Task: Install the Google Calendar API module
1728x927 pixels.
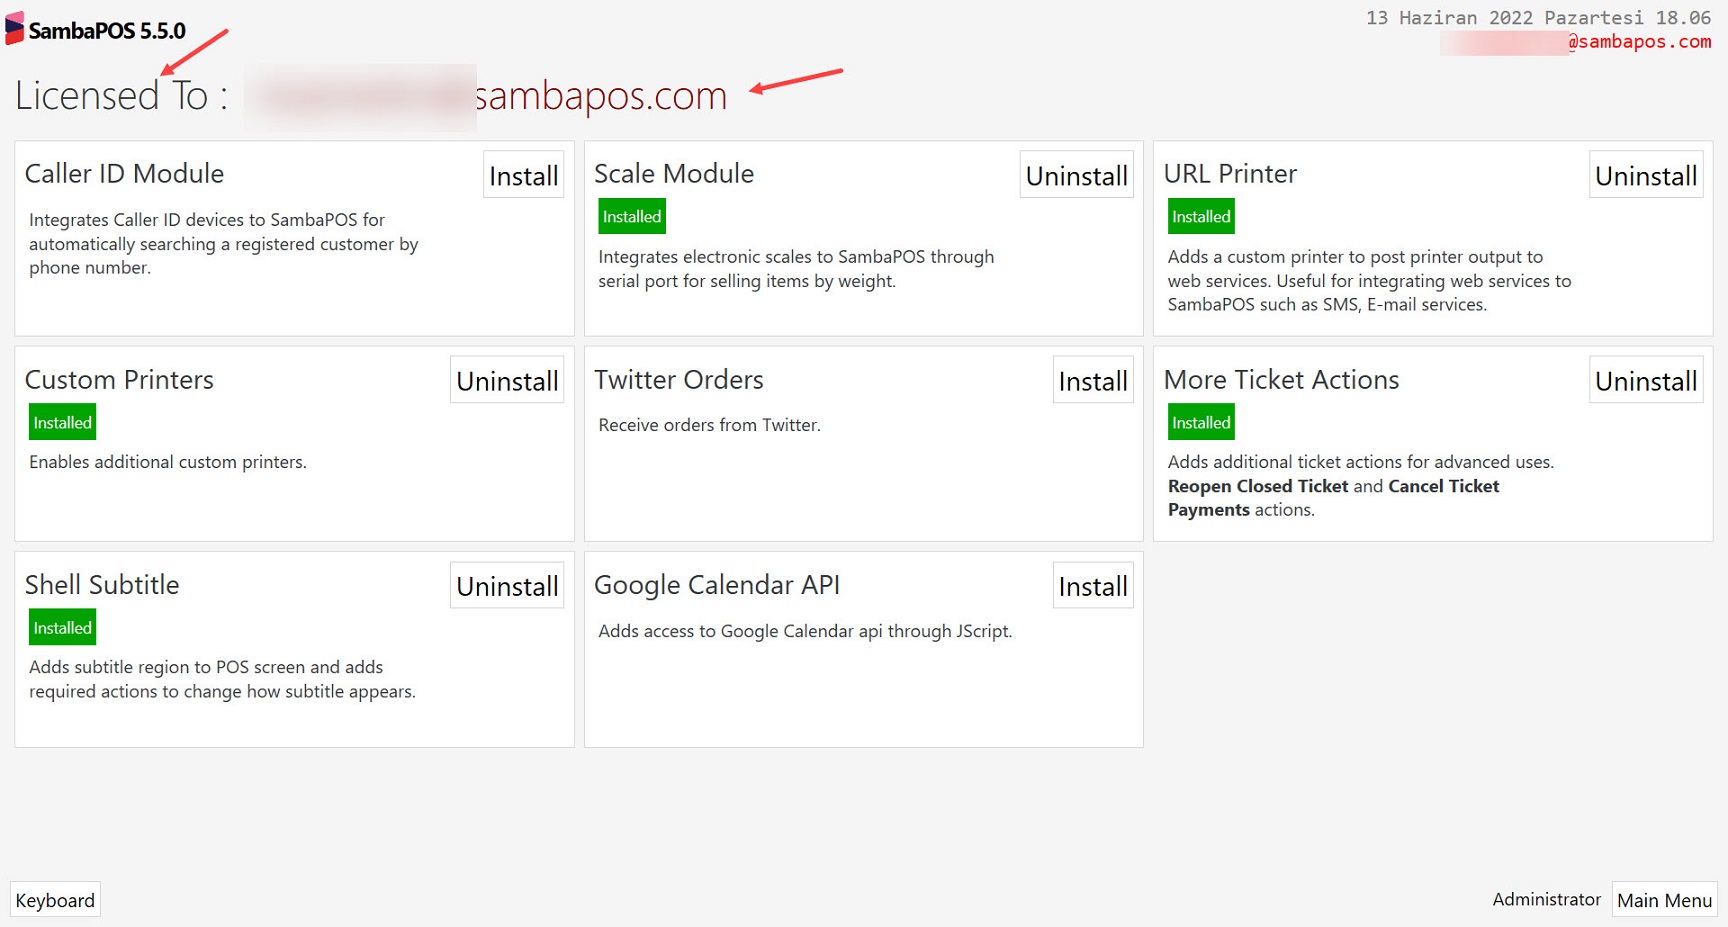Action: coord(1092,585)
